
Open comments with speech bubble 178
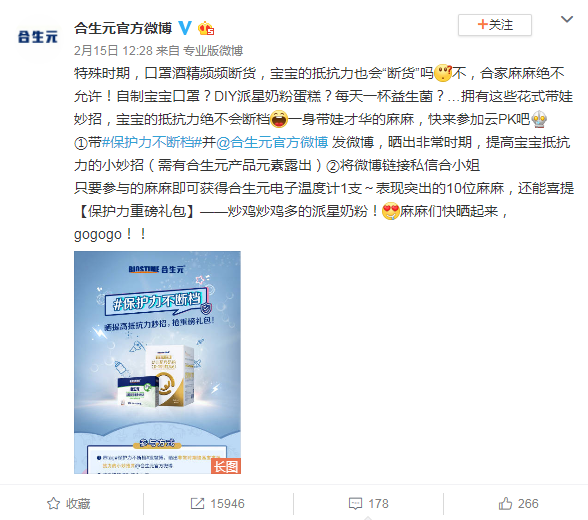click(369, 504)
